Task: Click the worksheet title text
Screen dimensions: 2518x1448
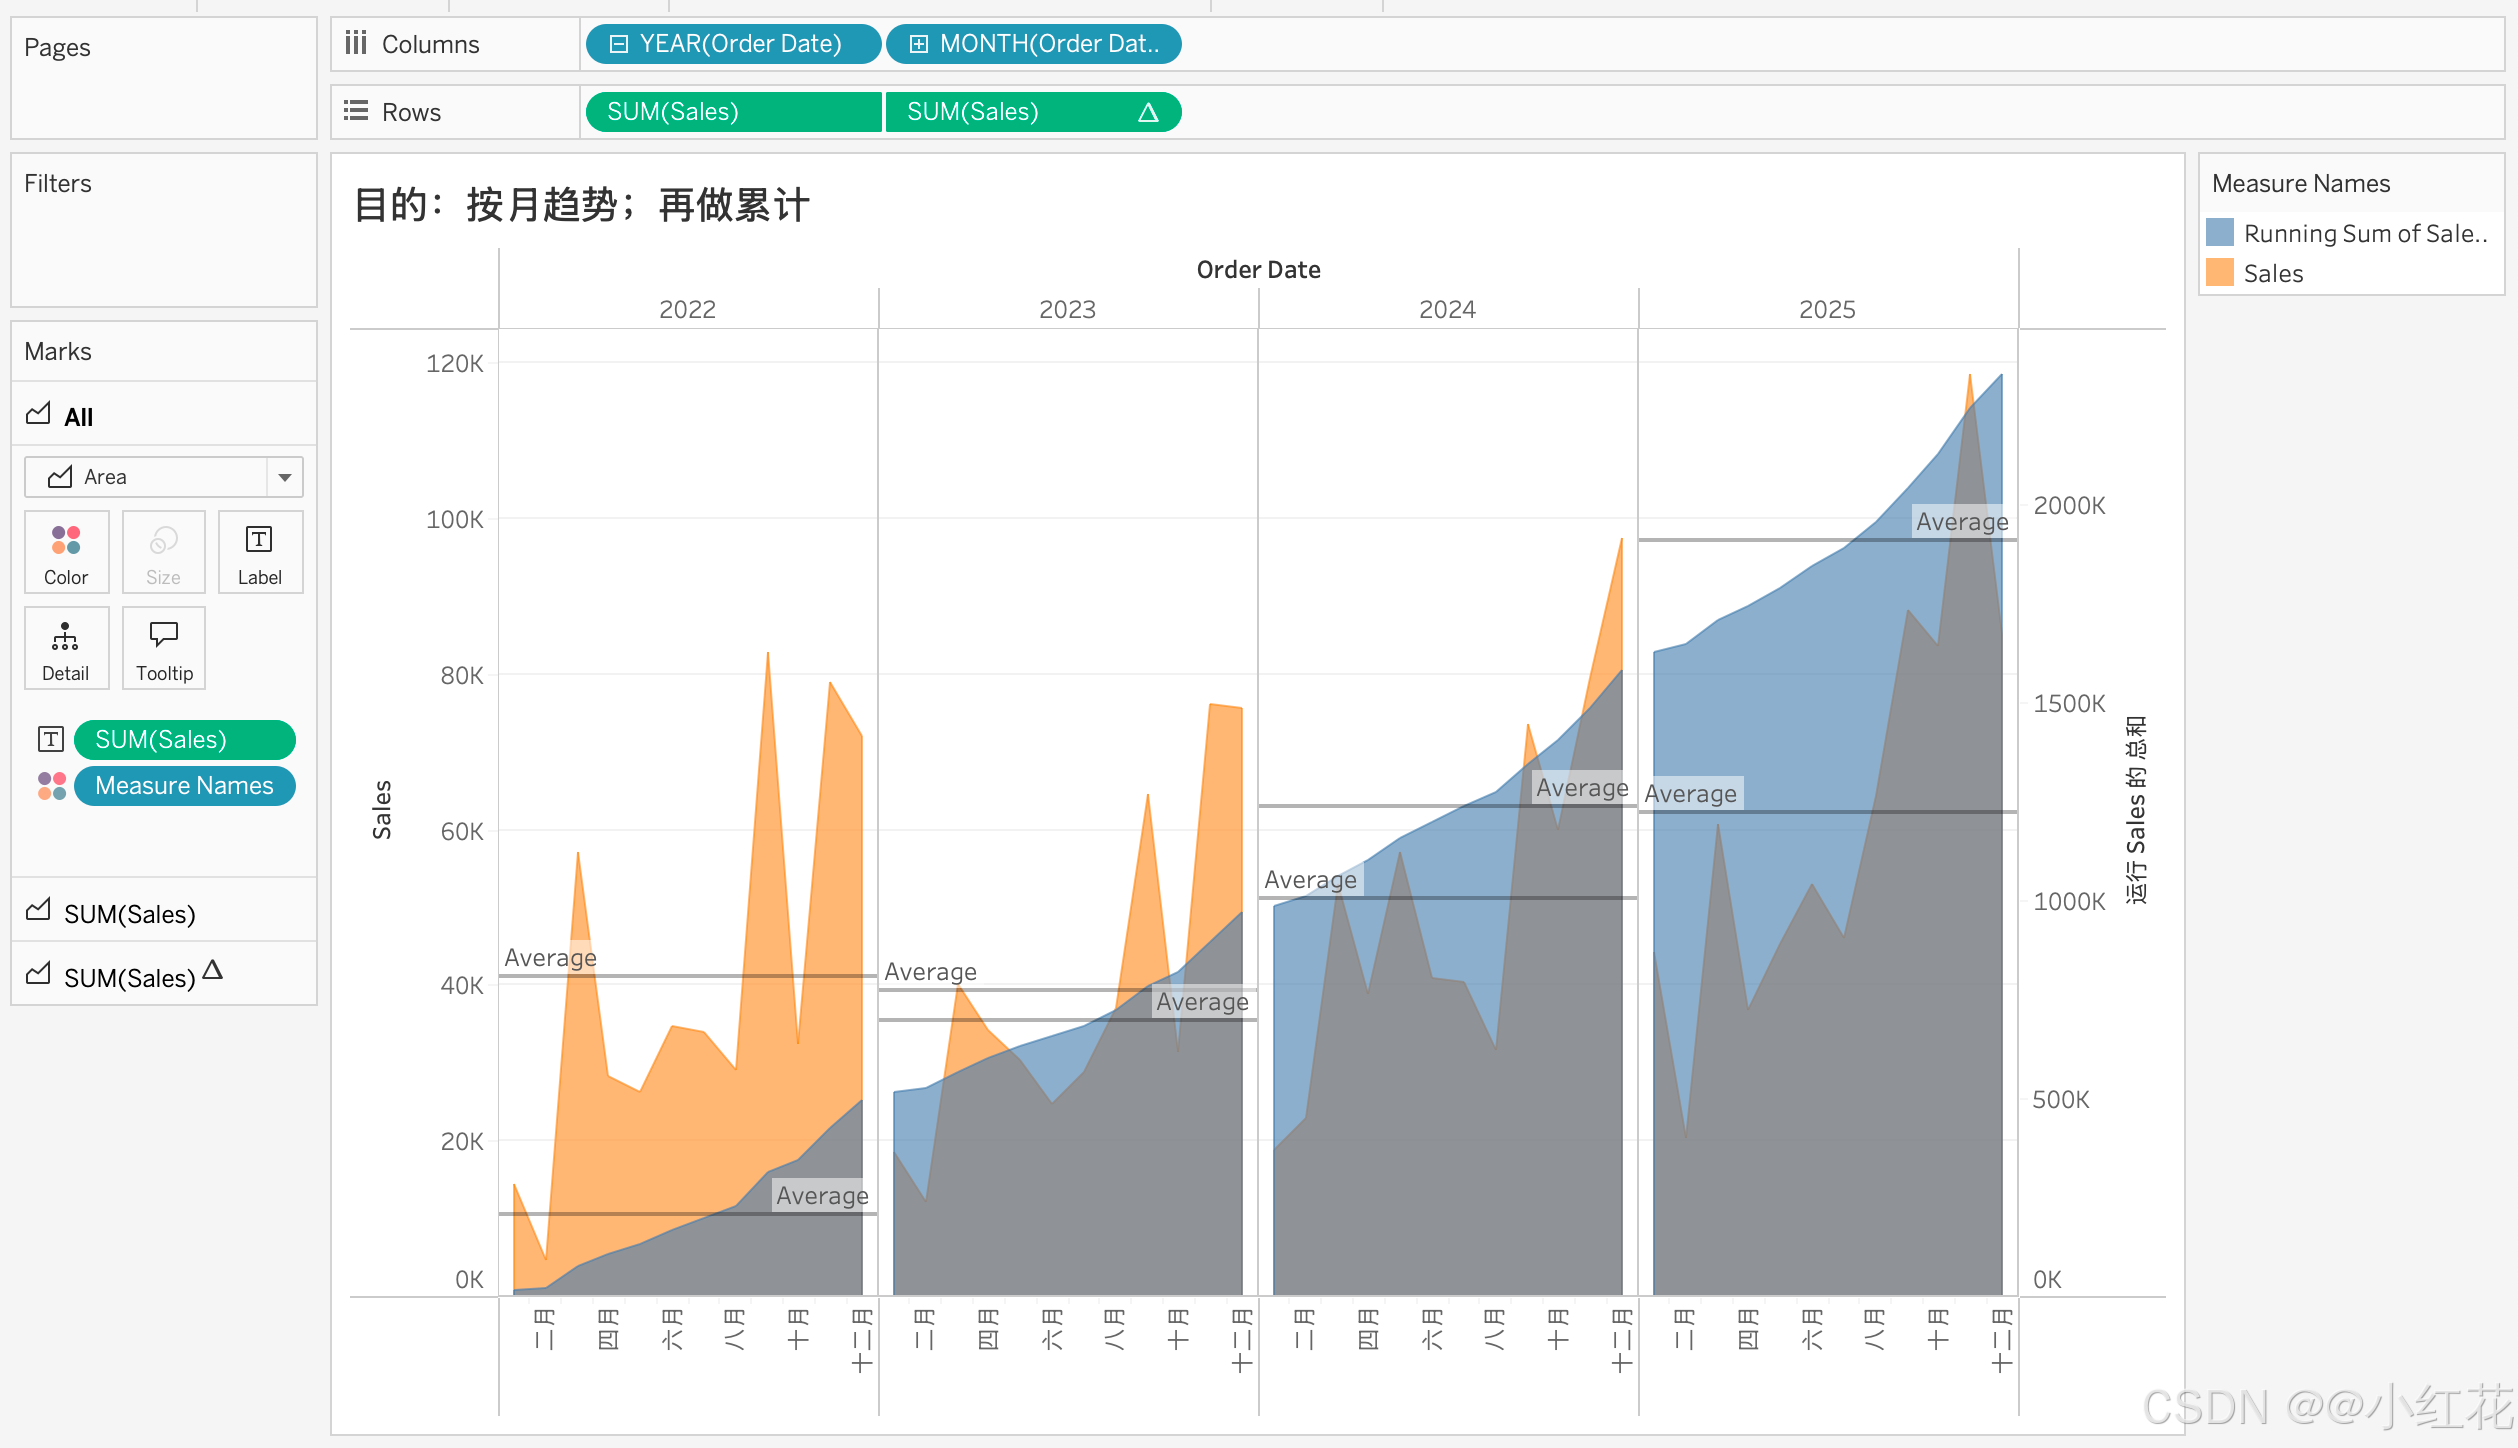Action: [x=581, y=205]
